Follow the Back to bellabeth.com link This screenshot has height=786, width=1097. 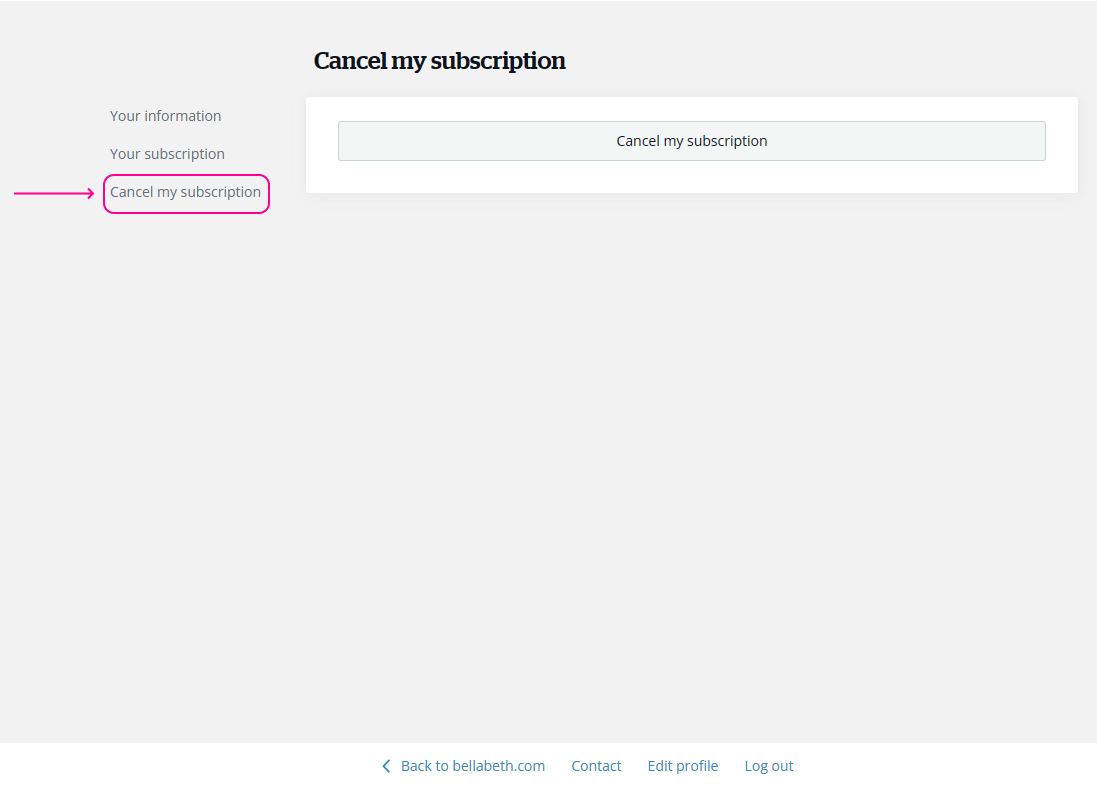click(472, 766)
